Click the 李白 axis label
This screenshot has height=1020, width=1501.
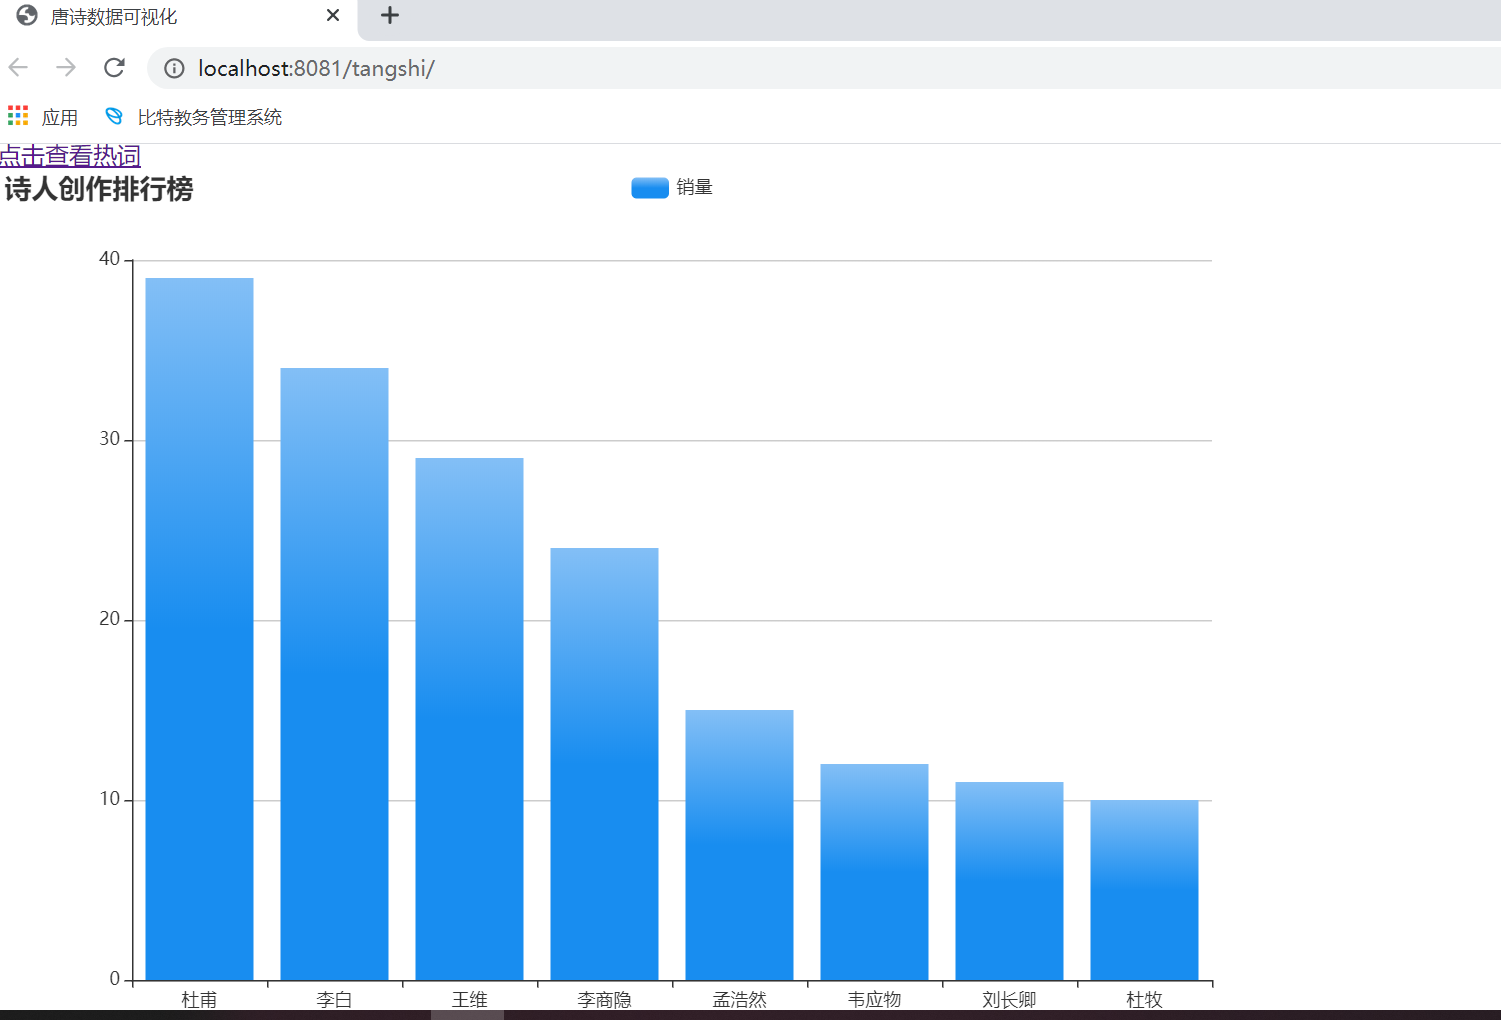pos(334,999)
